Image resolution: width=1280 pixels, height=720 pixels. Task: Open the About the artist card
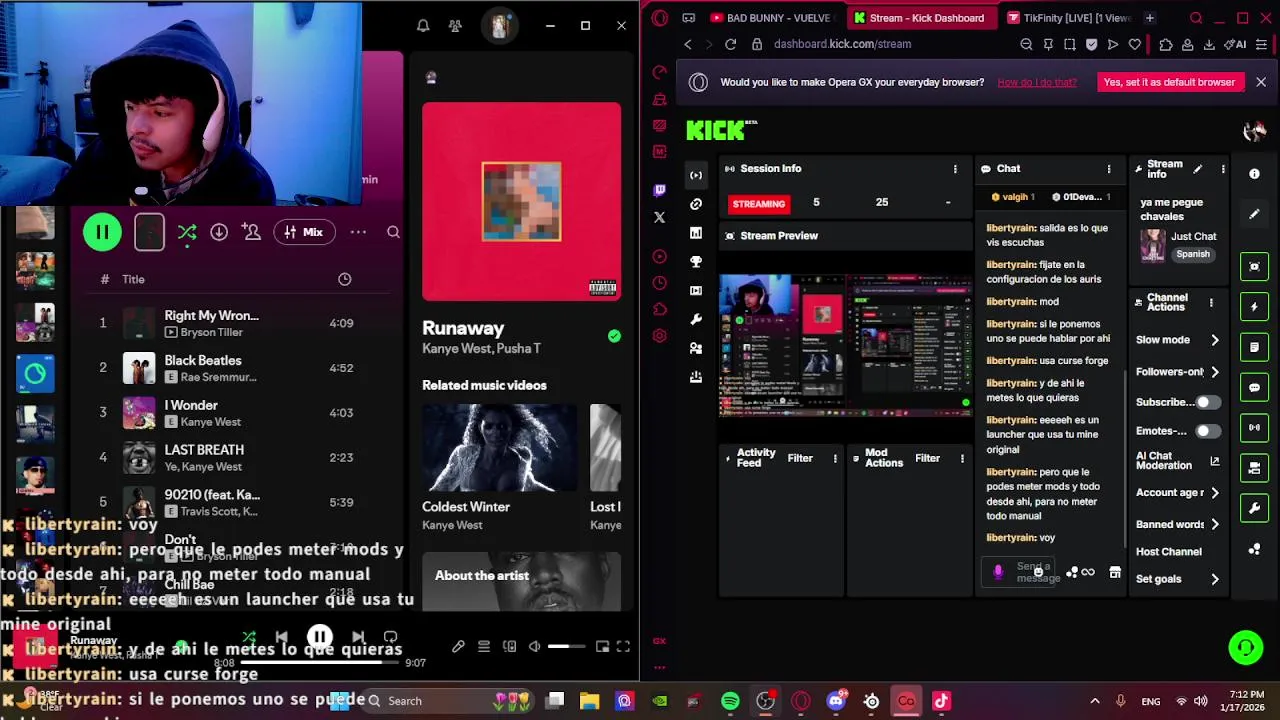point(521,581)
